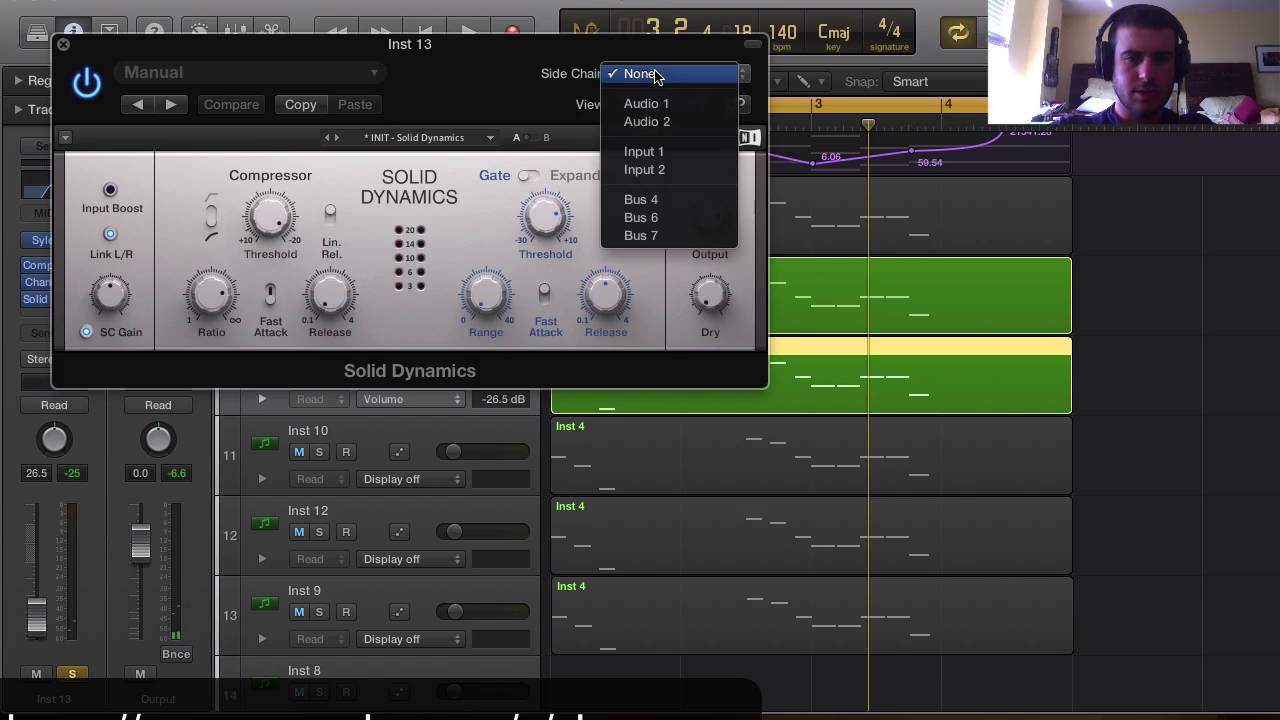
Task: Click the Inst 12 track volume slider
Action: point(485,532)
